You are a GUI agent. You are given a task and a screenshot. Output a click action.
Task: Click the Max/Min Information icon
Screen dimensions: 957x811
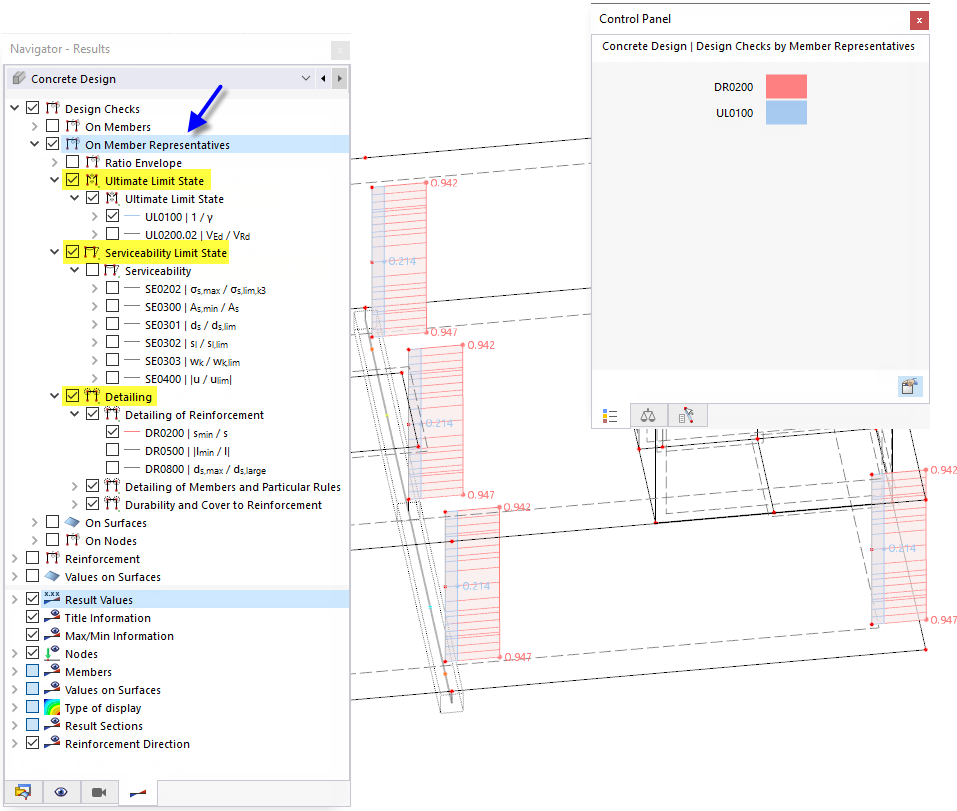point(52,635)
